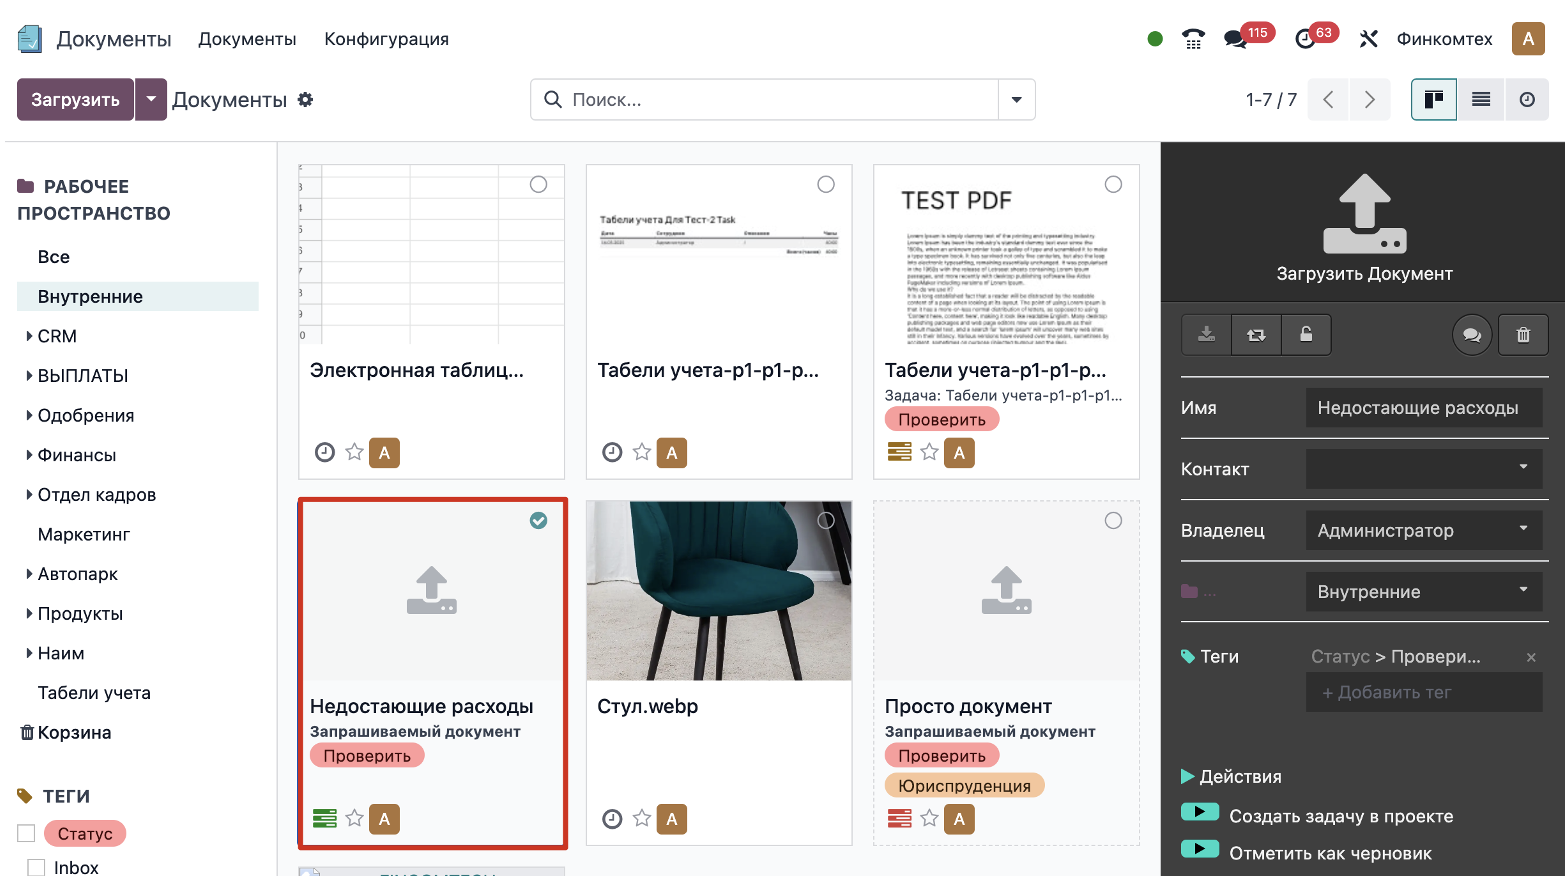This screenshot has width=1566, height=876.
Task: Click Создать задачу в проекте action
Action: 1340,816
